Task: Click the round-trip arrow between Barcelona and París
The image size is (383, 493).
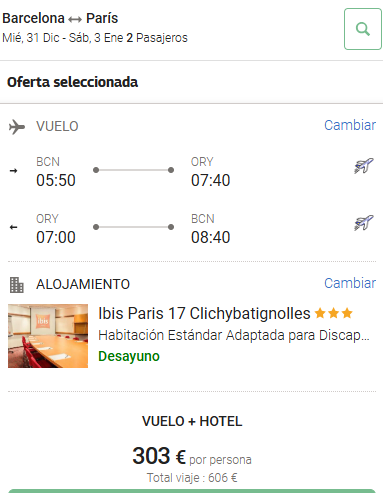Action: [75, 19]
